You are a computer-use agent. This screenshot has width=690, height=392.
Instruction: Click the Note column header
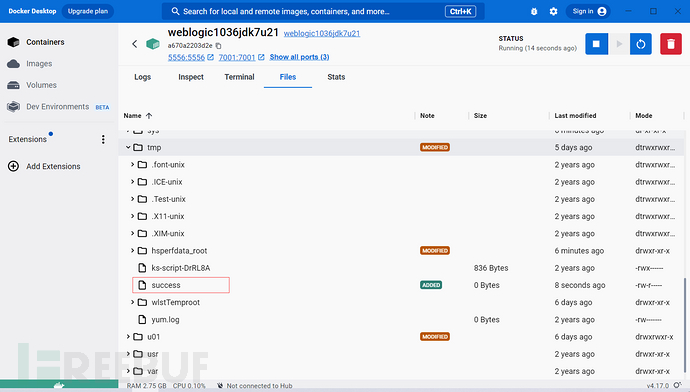[x=427, y=116]
